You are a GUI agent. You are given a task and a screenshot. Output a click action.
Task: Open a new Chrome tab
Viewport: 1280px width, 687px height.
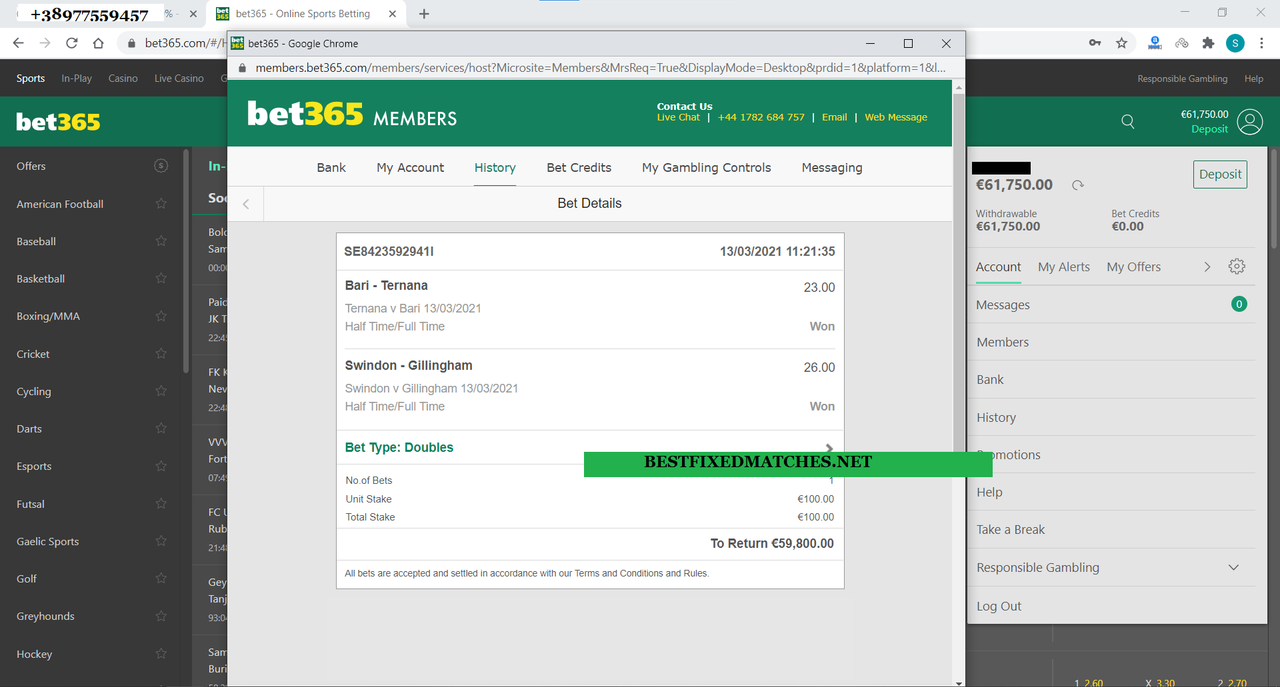[x=424, y=14]
